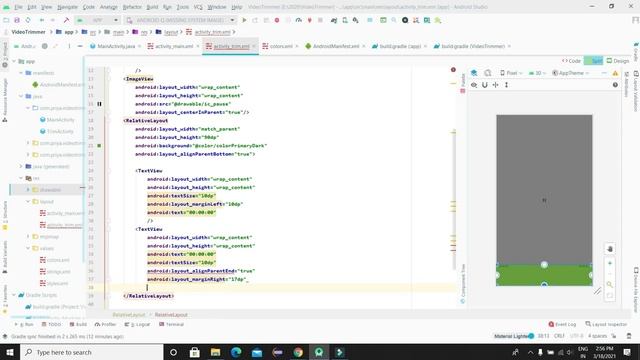
Task: Click the red error indicator in editor
Action: tap(453, 70)
